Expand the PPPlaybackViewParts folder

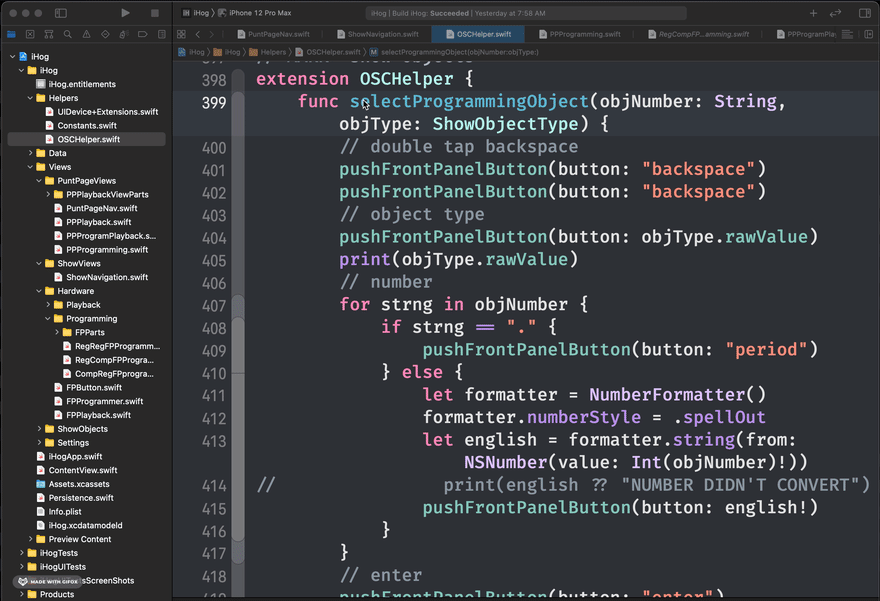coord(48,195)
